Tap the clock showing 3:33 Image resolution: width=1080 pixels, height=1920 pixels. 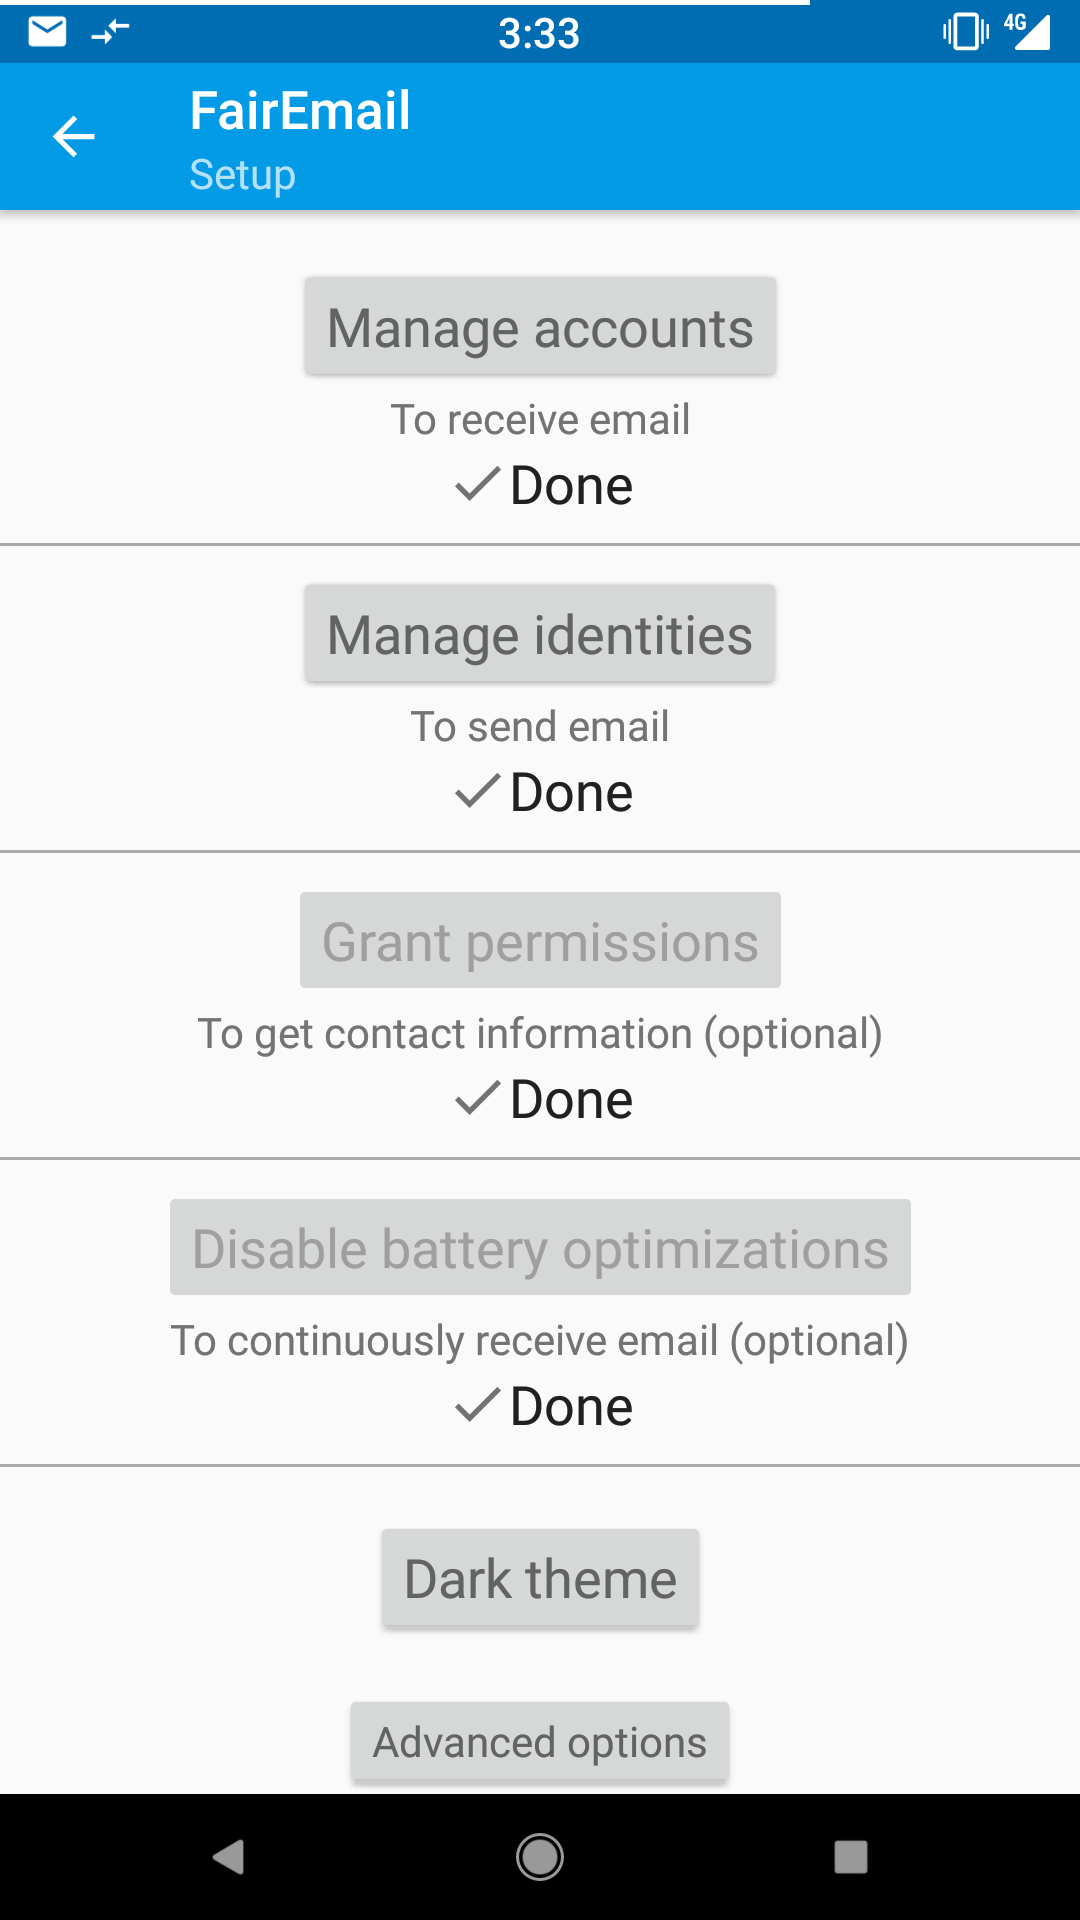(539, 34)
